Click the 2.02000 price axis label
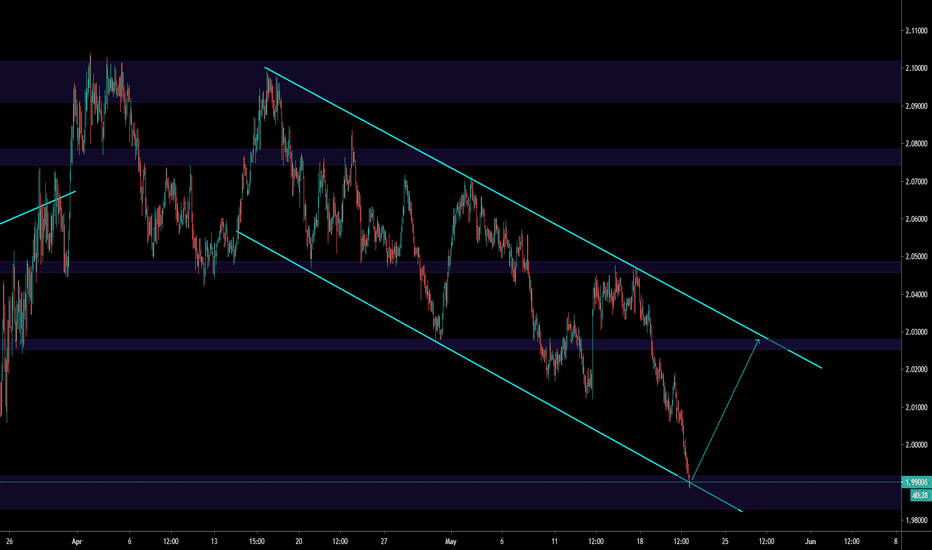Screen dimensions: 932x550 pyautogui.click(x=916, y=369)
